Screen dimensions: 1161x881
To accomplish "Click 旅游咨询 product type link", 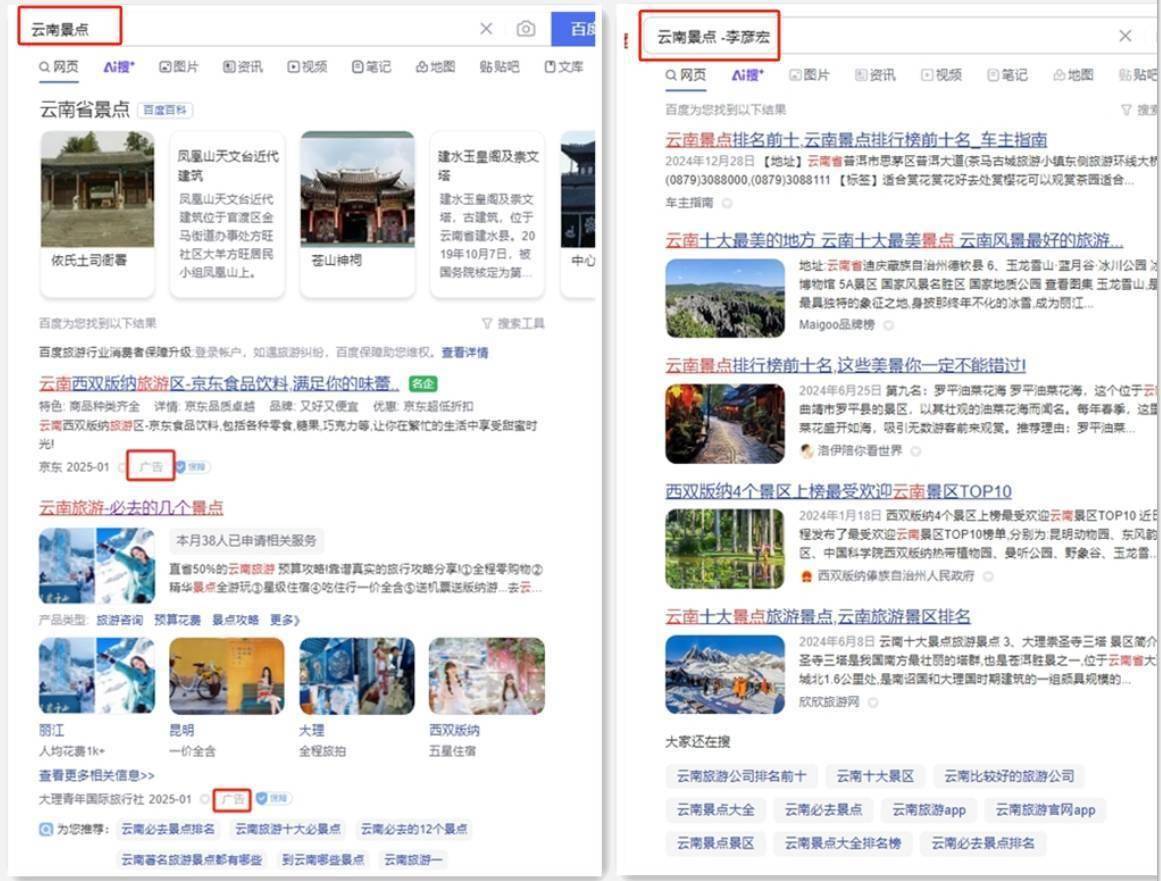I will coord(119,620).
